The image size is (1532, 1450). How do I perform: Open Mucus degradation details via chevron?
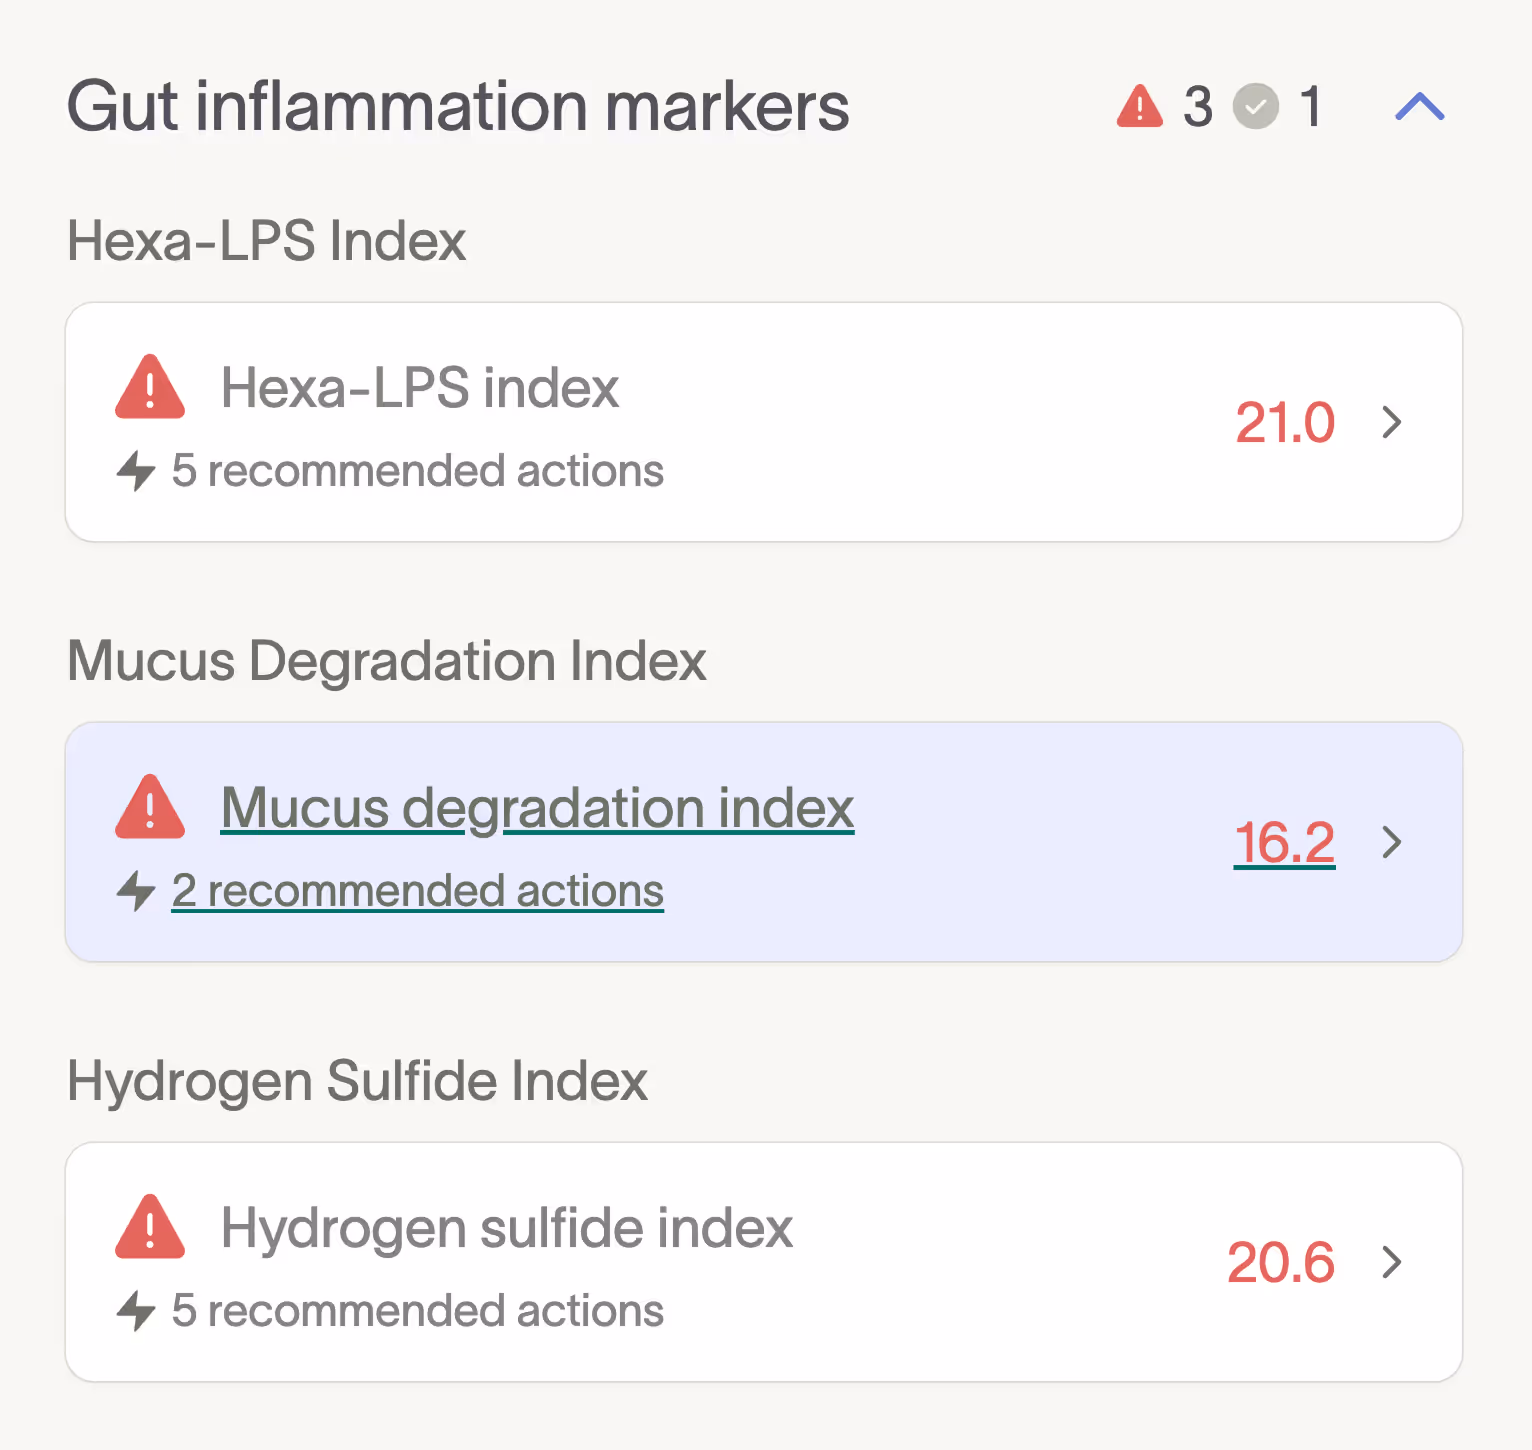pyautogui.click(x=1392, y=842)
